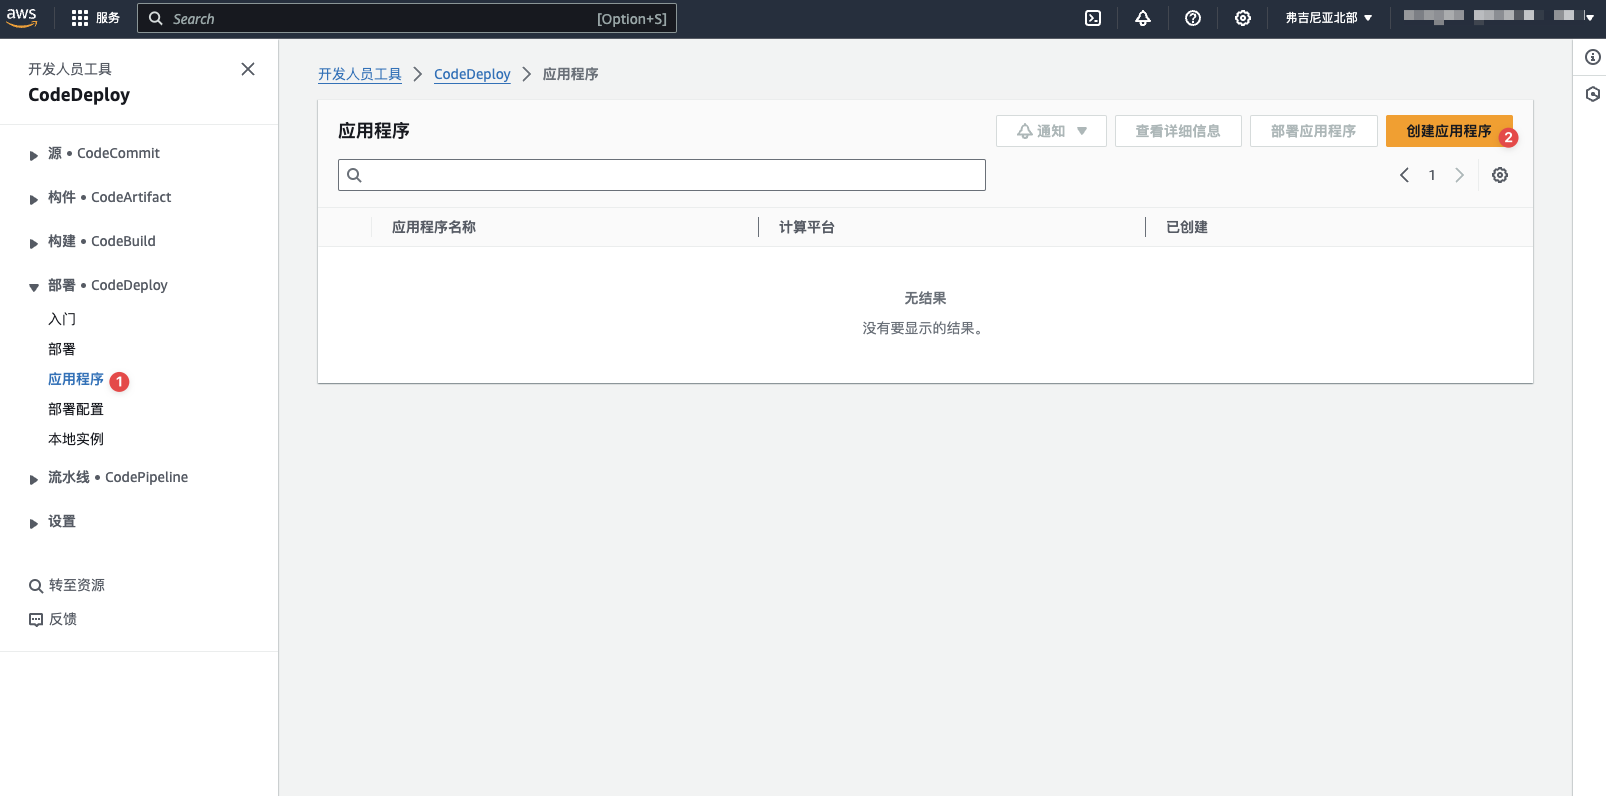
Task: Click the applications filter search field
Action: tap(662, 175)
